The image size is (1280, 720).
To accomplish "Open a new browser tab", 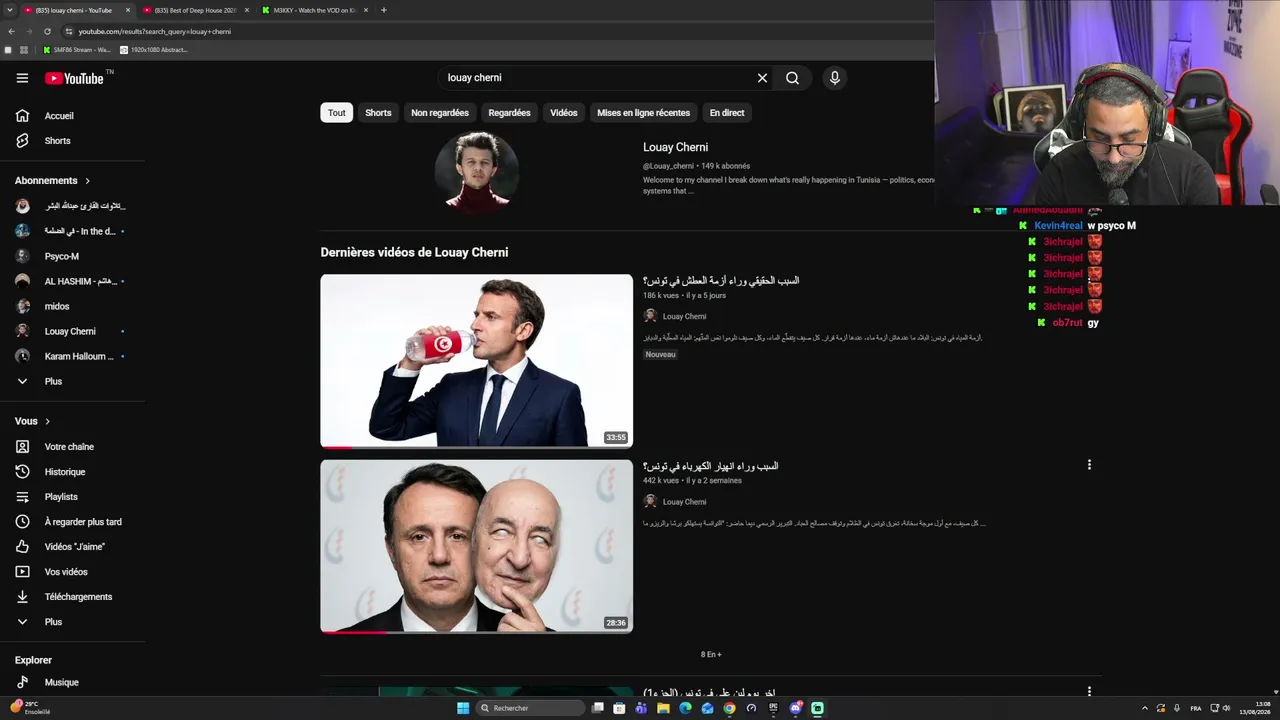I will coord(384,10).
